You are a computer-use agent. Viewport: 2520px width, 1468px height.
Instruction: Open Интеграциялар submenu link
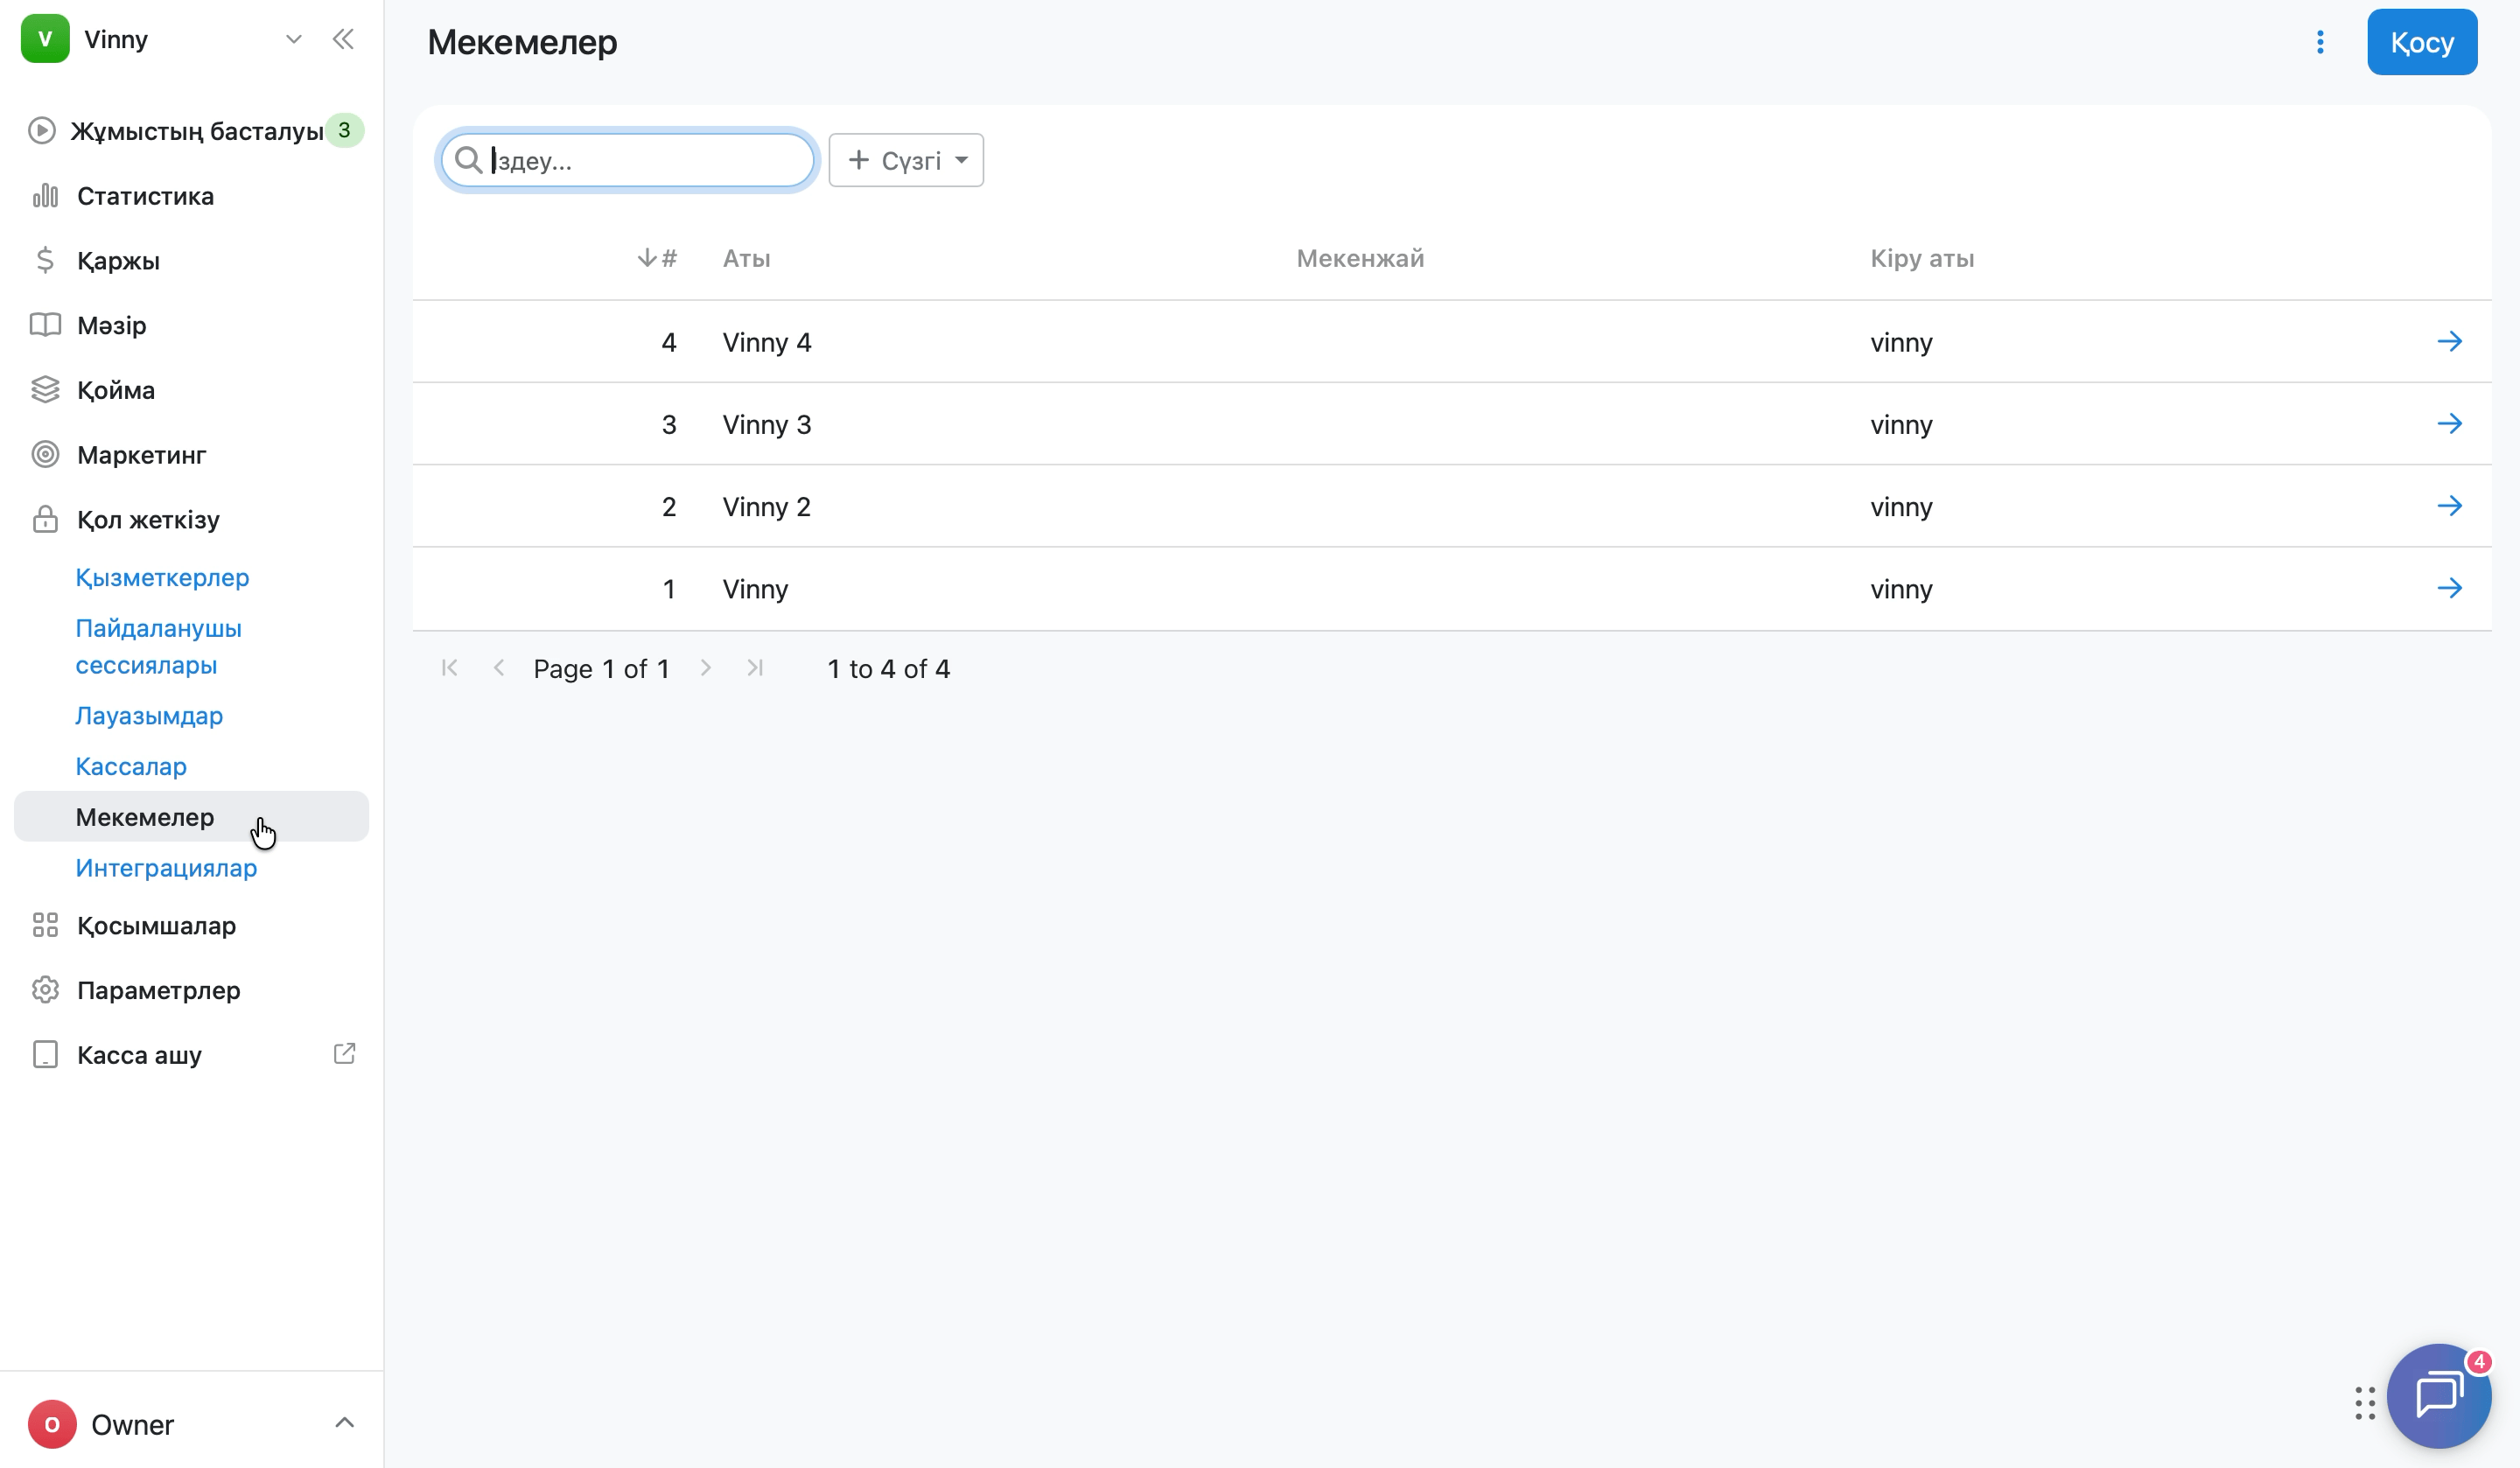click(x=166, y=868)
